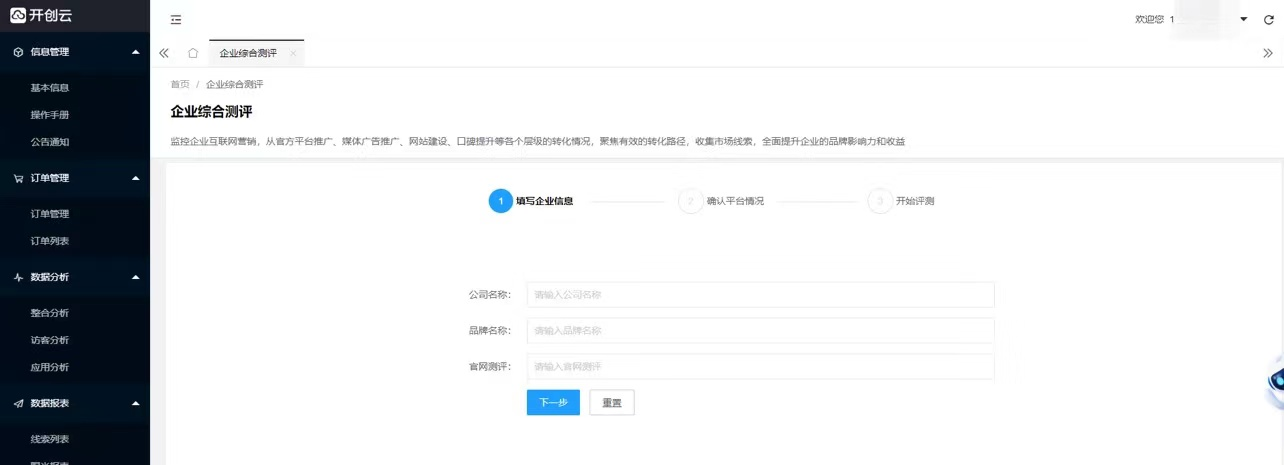Select 访客分析 from the sidebar
The width and height of the screenshot is (1284, 465).
50,340
